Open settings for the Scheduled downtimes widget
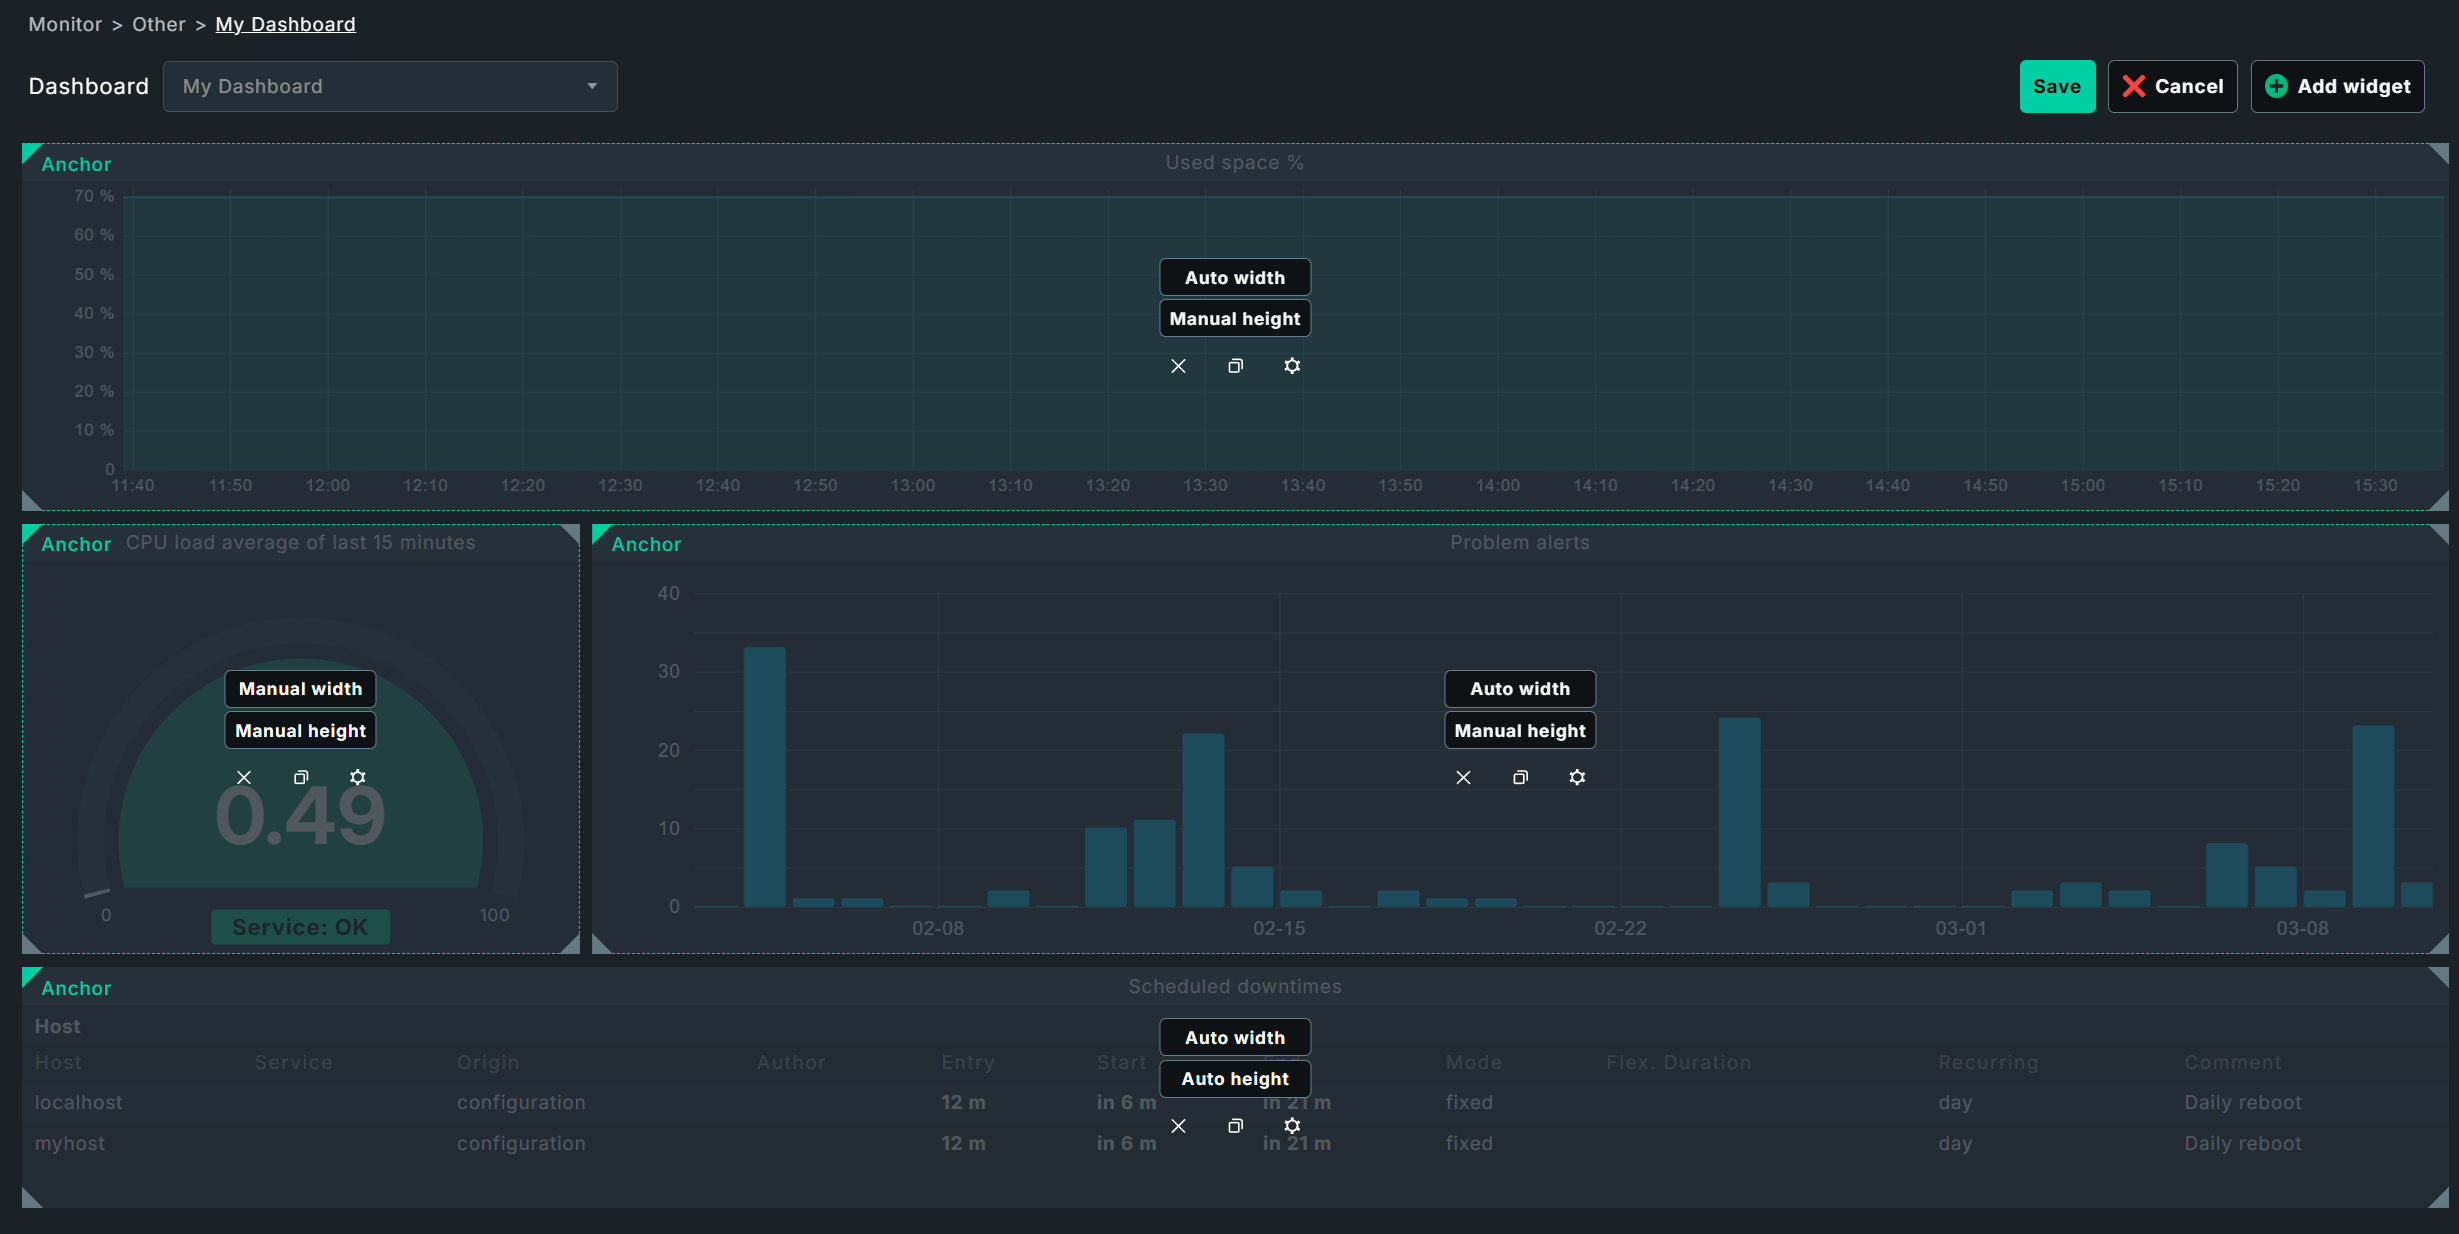This screenshot has height=1234, width=2459. pos(1292,1126)
